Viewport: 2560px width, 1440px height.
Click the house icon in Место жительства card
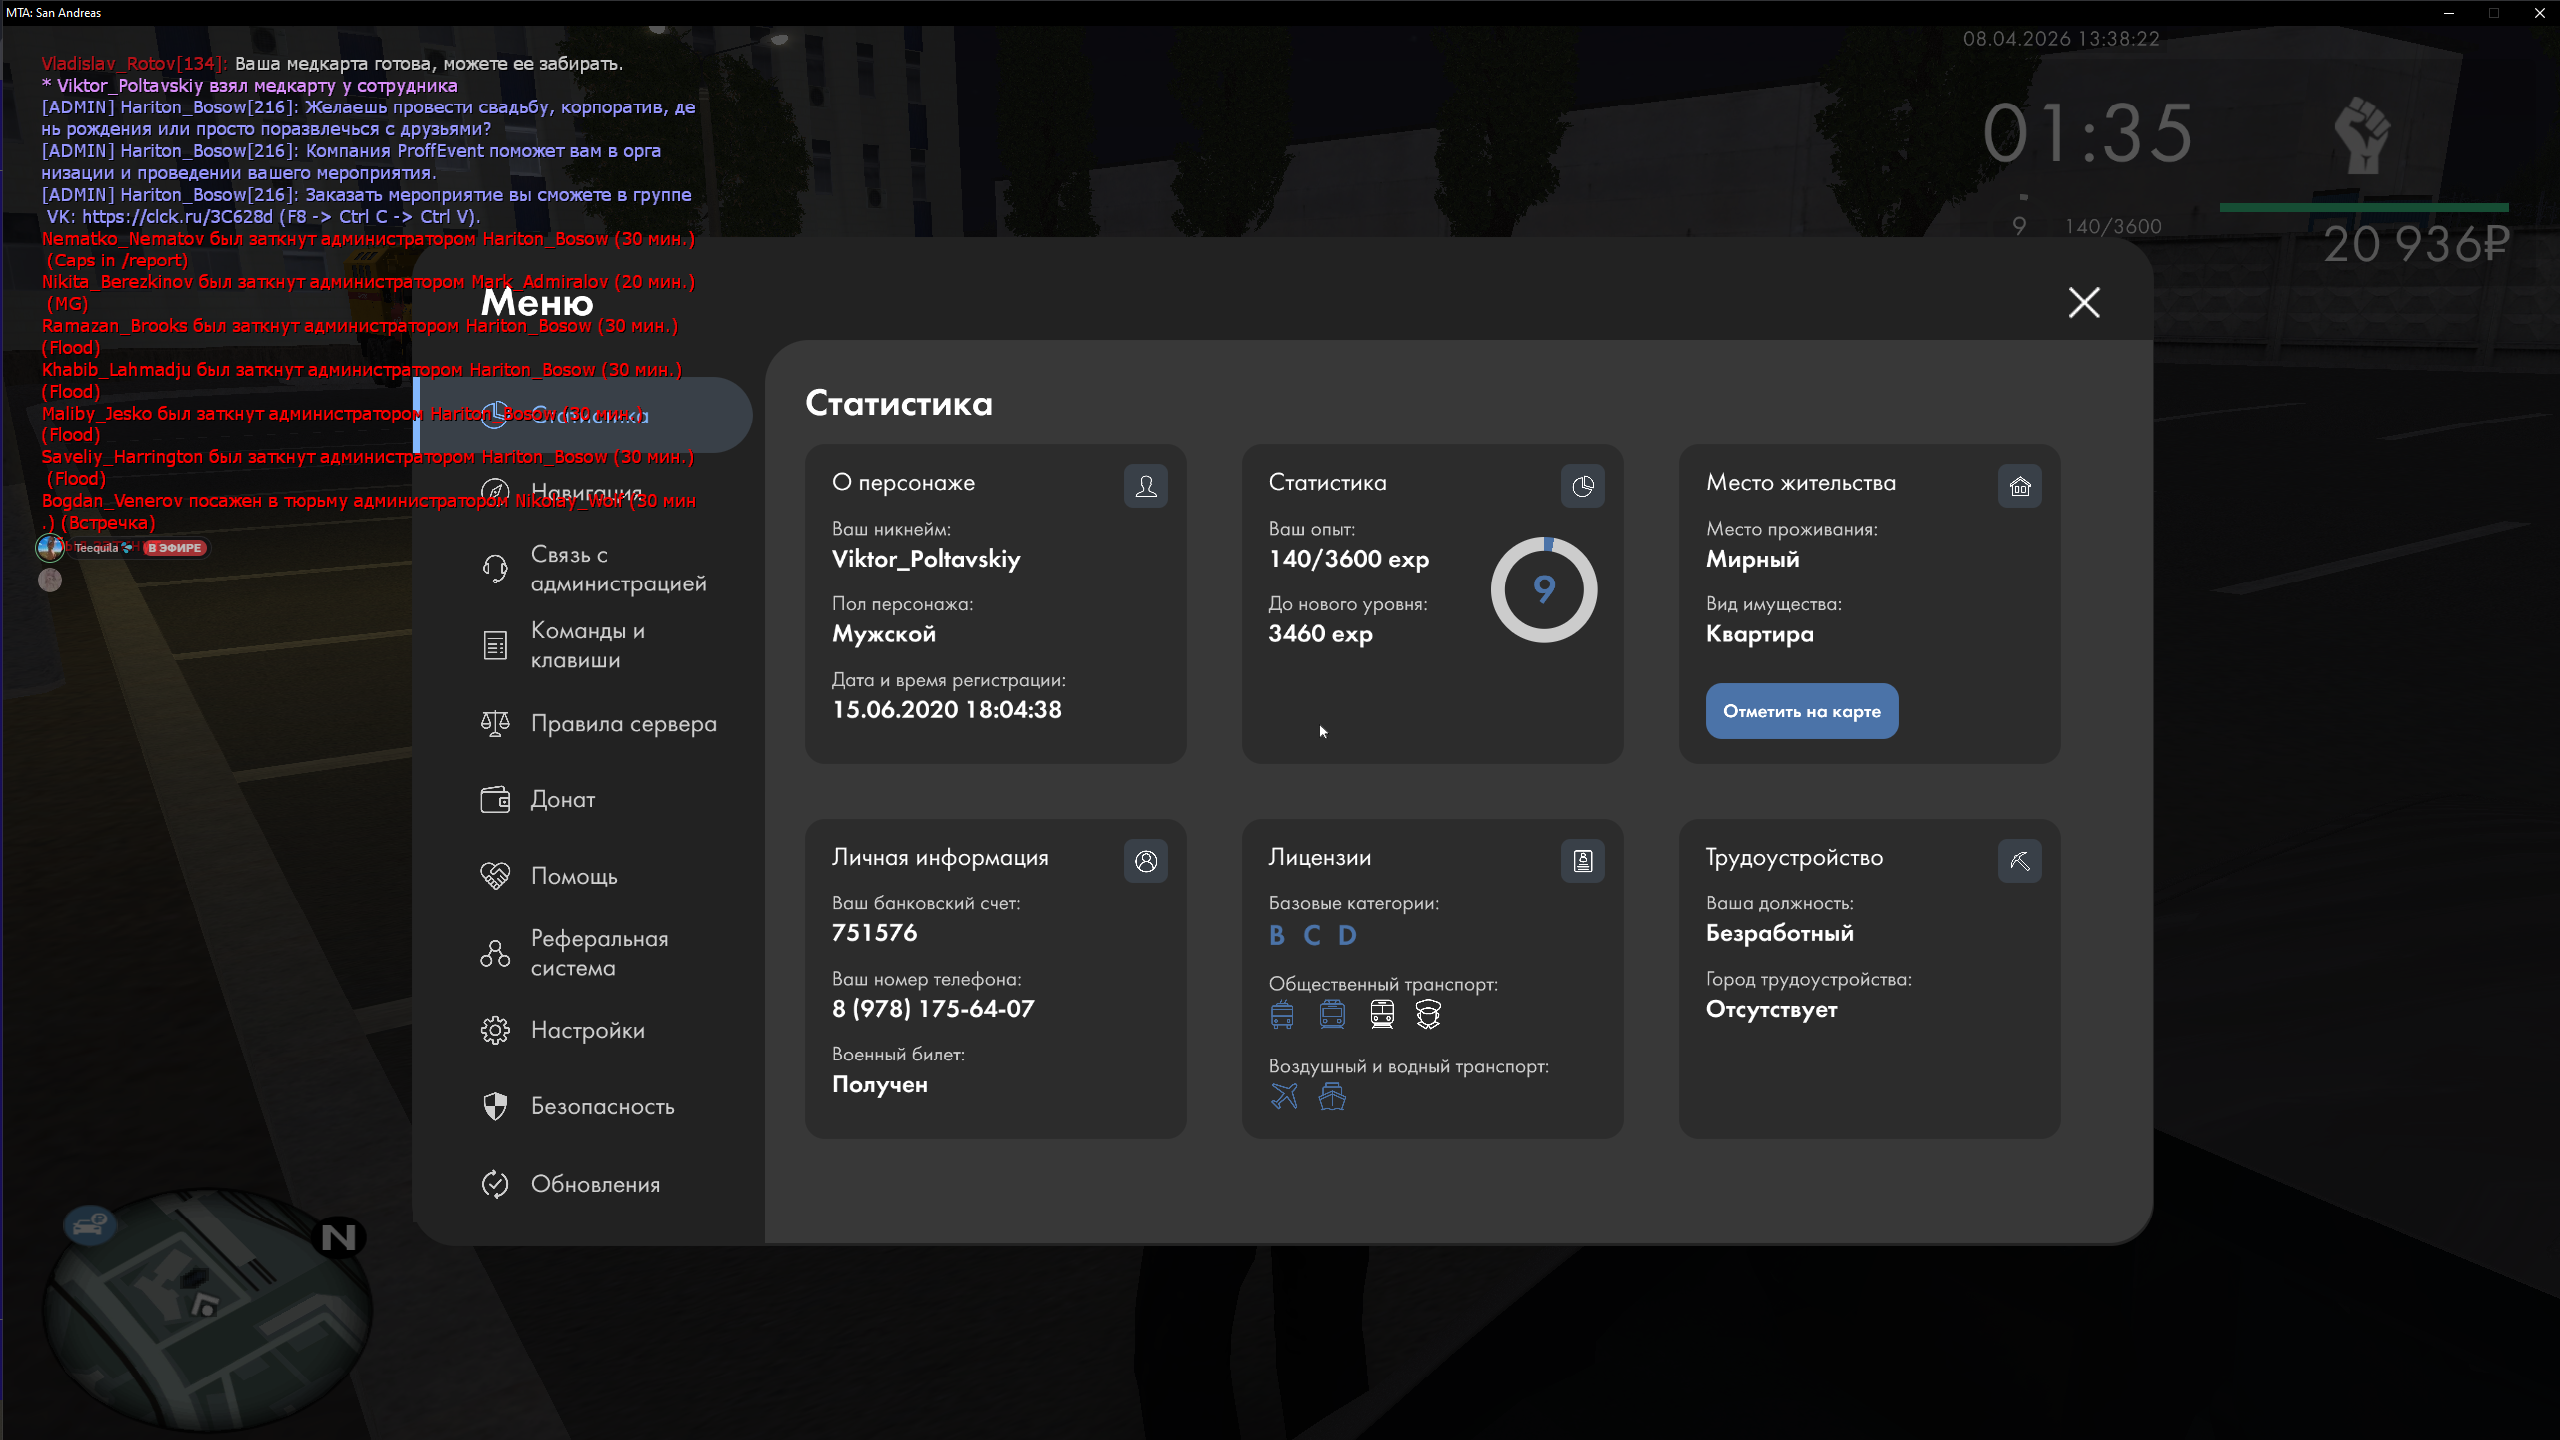click(2019, 486)
